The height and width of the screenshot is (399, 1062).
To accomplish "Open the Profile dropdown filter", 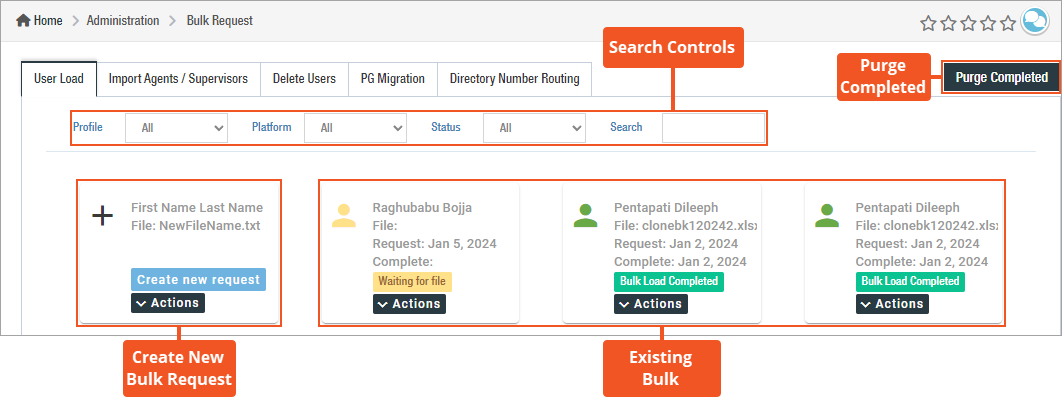I will pos(177,127).
